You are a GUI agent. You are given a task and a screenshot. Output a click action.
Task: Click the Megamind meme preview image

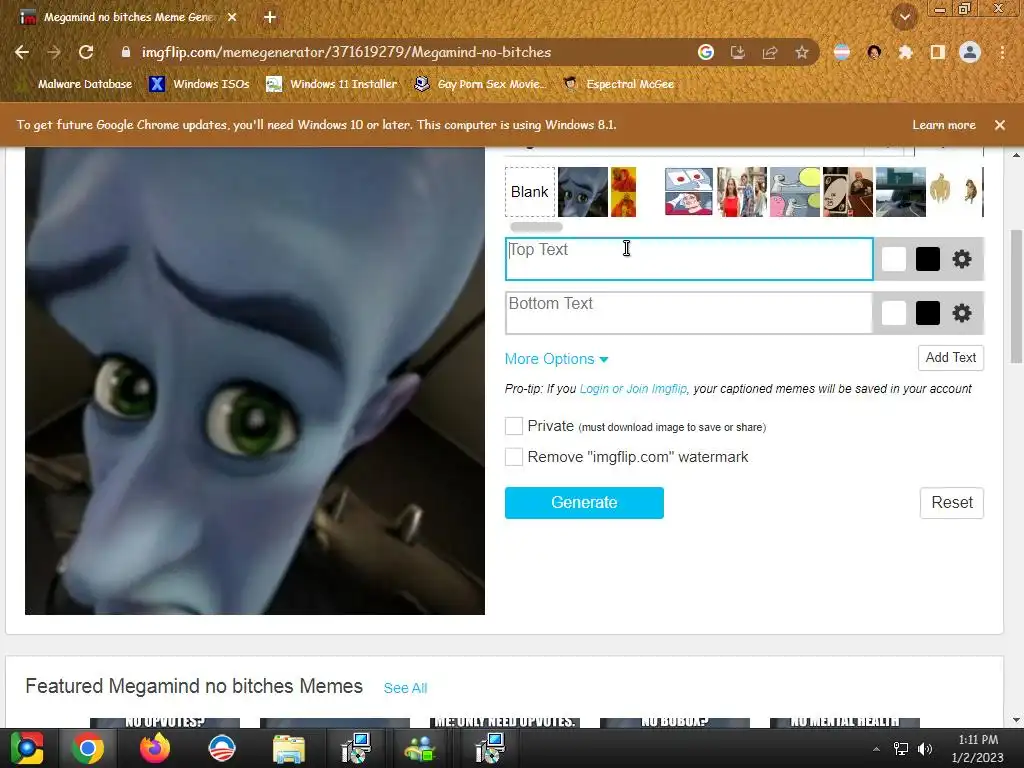(255, 381)
